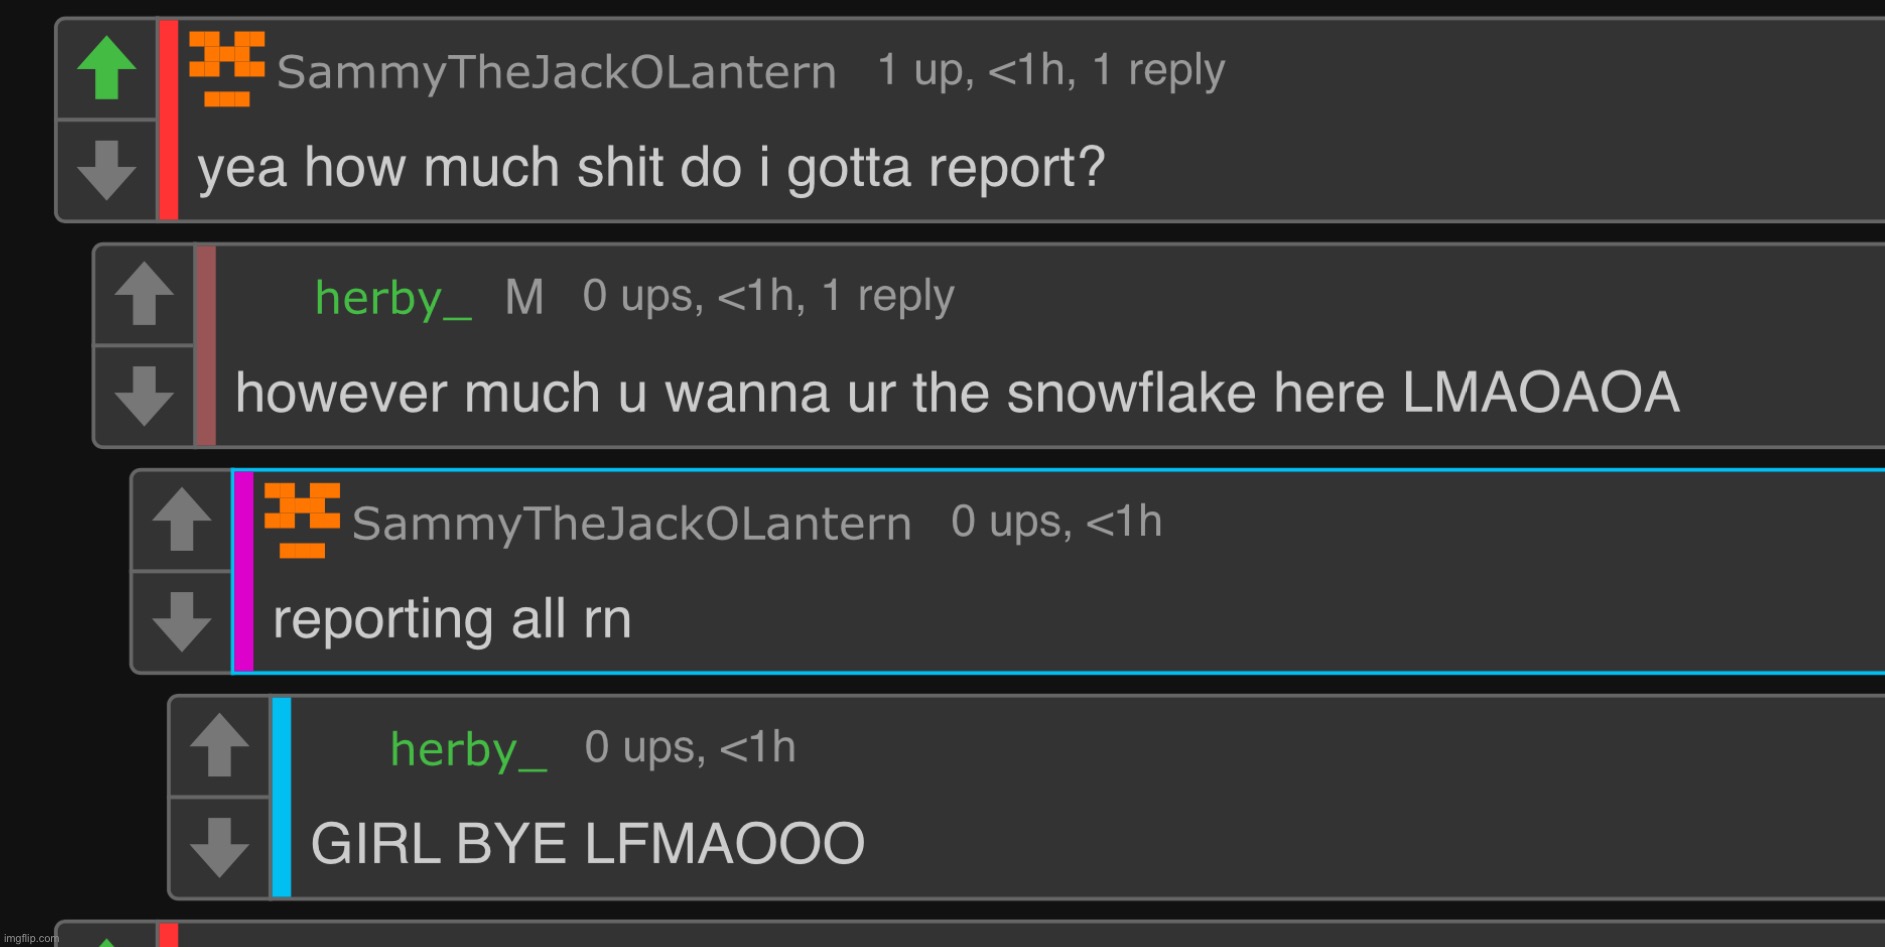The width and height of the screenshot is (1885, 947).
Task: Click the magenta bar on the highlighted comment
Action: coord(244,571)
